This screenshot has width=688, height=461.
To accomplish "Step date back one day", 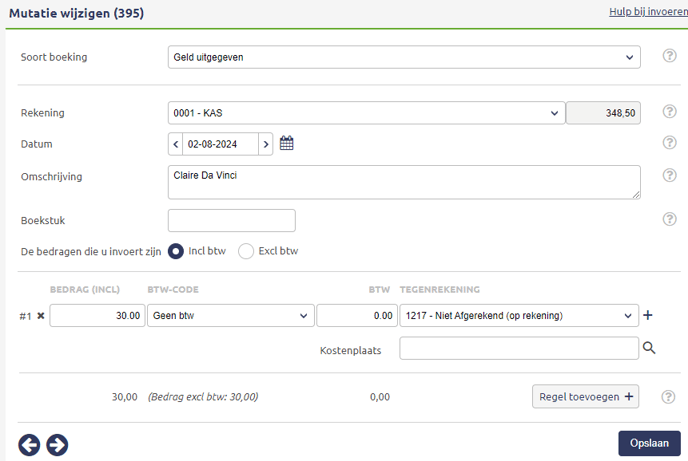I will tap(176, 144).
